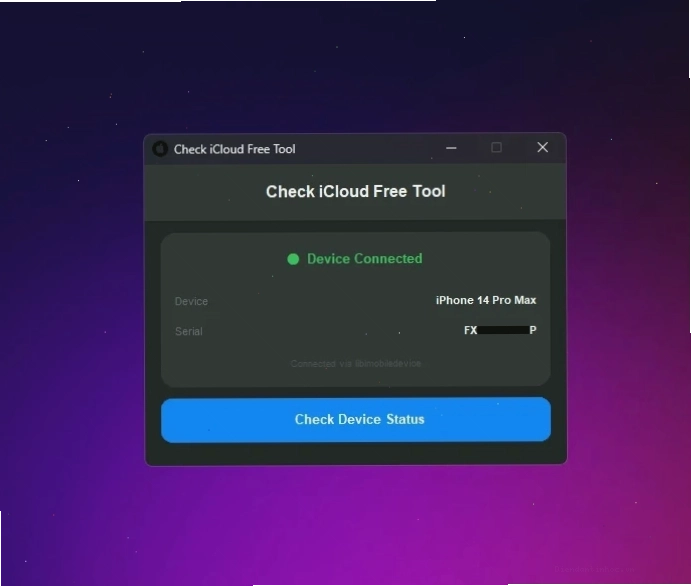Screen dimensions: 691x586
Task: Click the Check Device Status button
Action: pyautogui.click(x=356, y=419)
